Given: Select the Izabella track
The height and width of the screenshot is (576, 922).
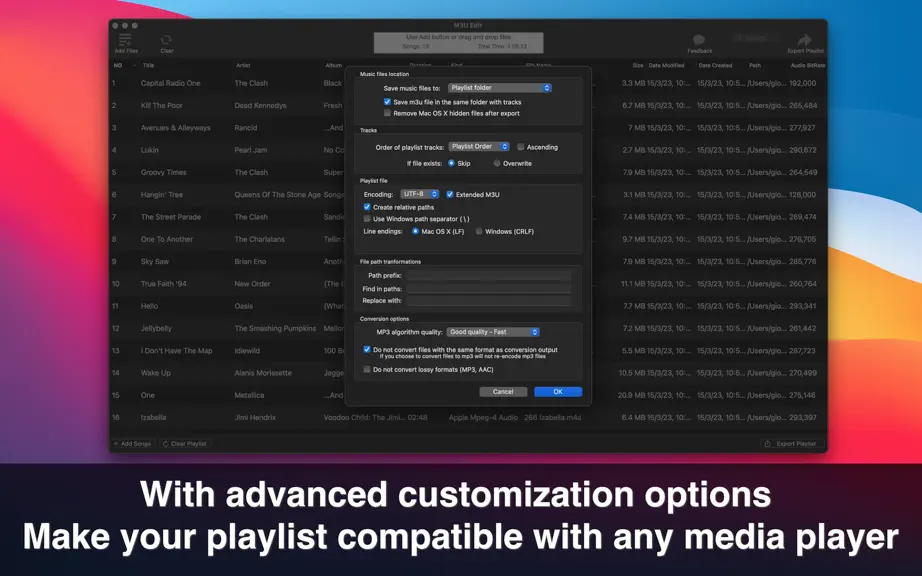Looking at the screenshot, I should (153, 418).
